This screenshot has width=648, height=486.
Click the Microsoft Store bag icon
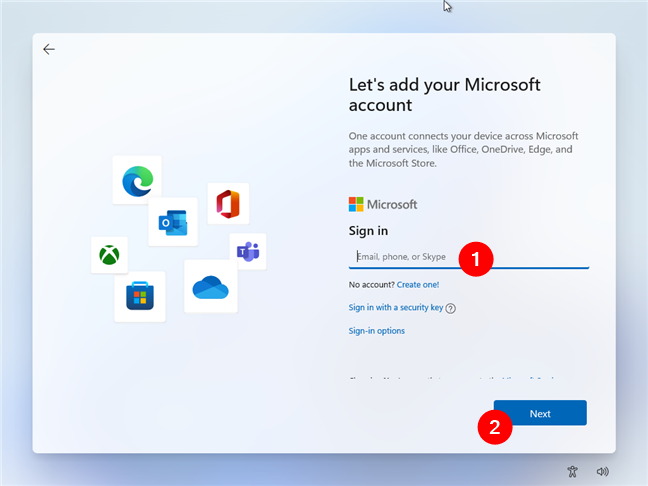coord(140,296)
